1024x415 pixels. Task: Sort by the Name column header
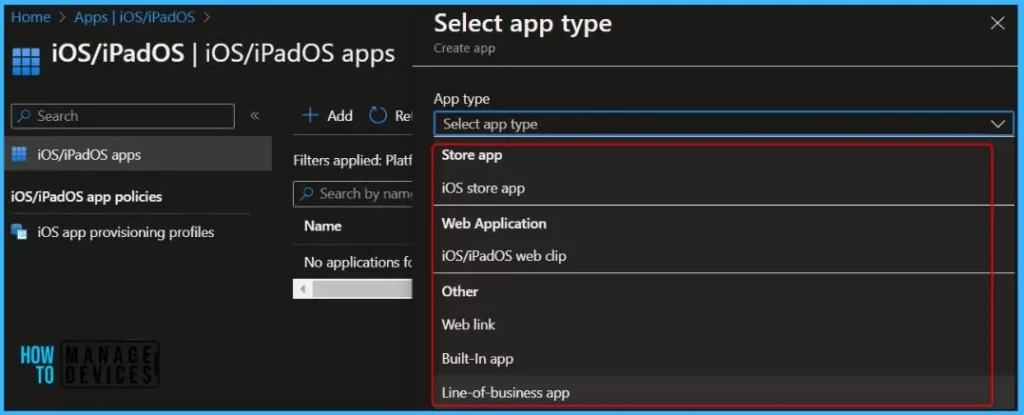[323, 226]
